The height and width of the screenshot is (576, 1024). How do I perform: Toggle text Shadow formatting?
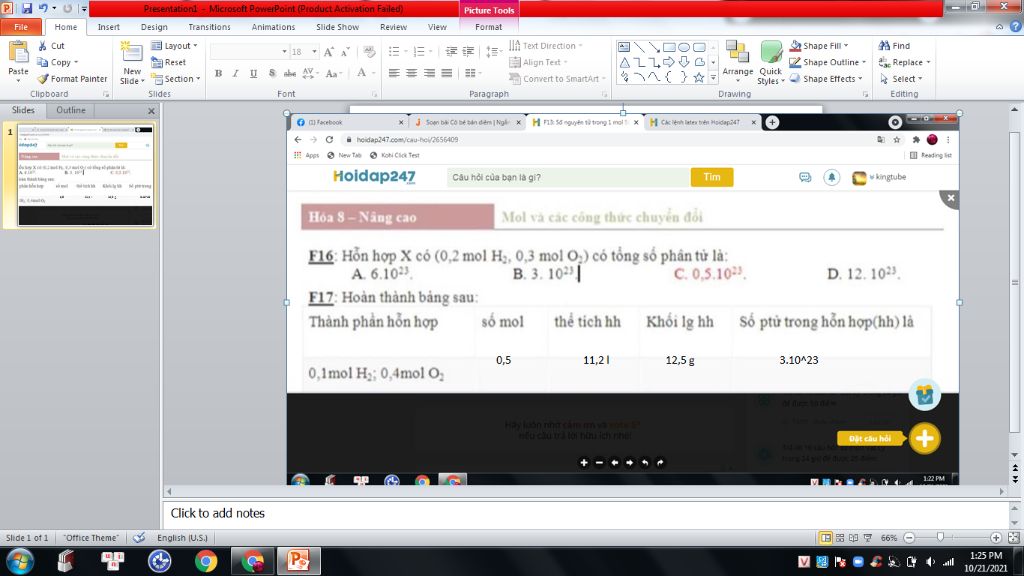click(x=272, y=73)
